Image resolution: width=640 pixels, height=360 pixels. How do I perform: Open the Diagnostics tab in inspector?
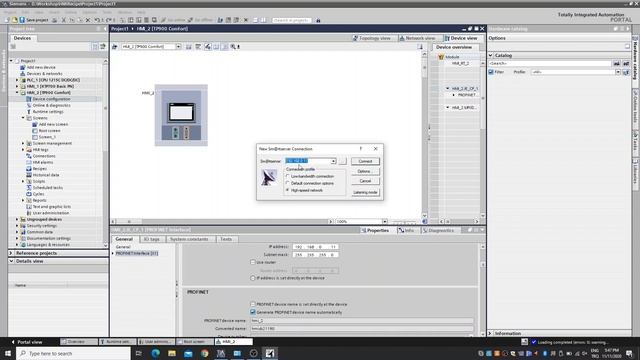pyautogui.click(x=439, y=231)
